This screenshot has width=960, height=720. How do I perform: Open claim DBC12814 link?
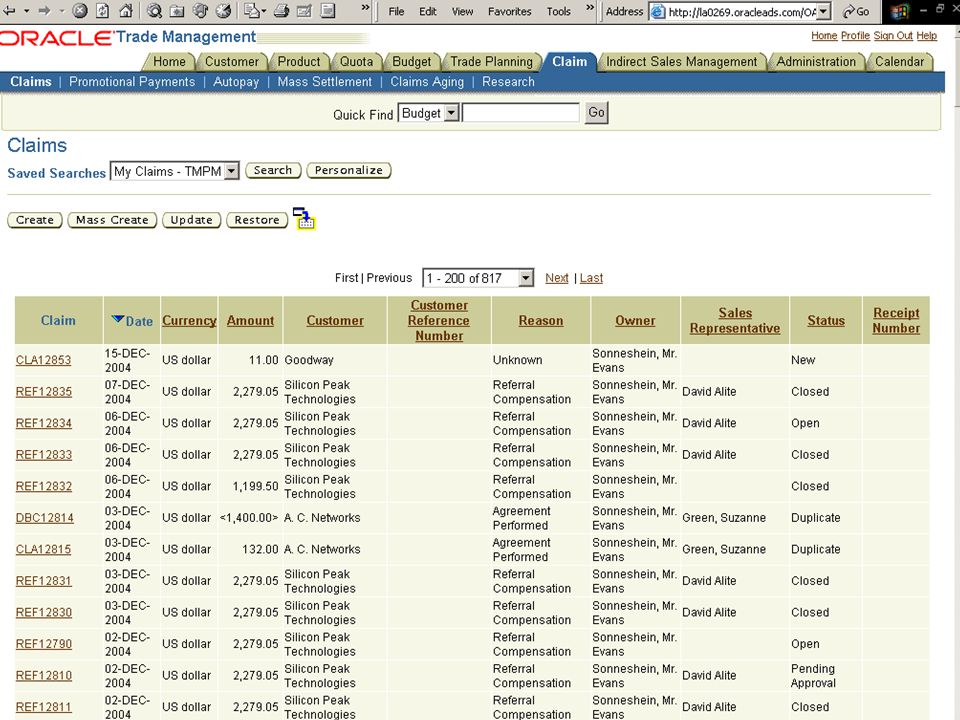point(45,518)
